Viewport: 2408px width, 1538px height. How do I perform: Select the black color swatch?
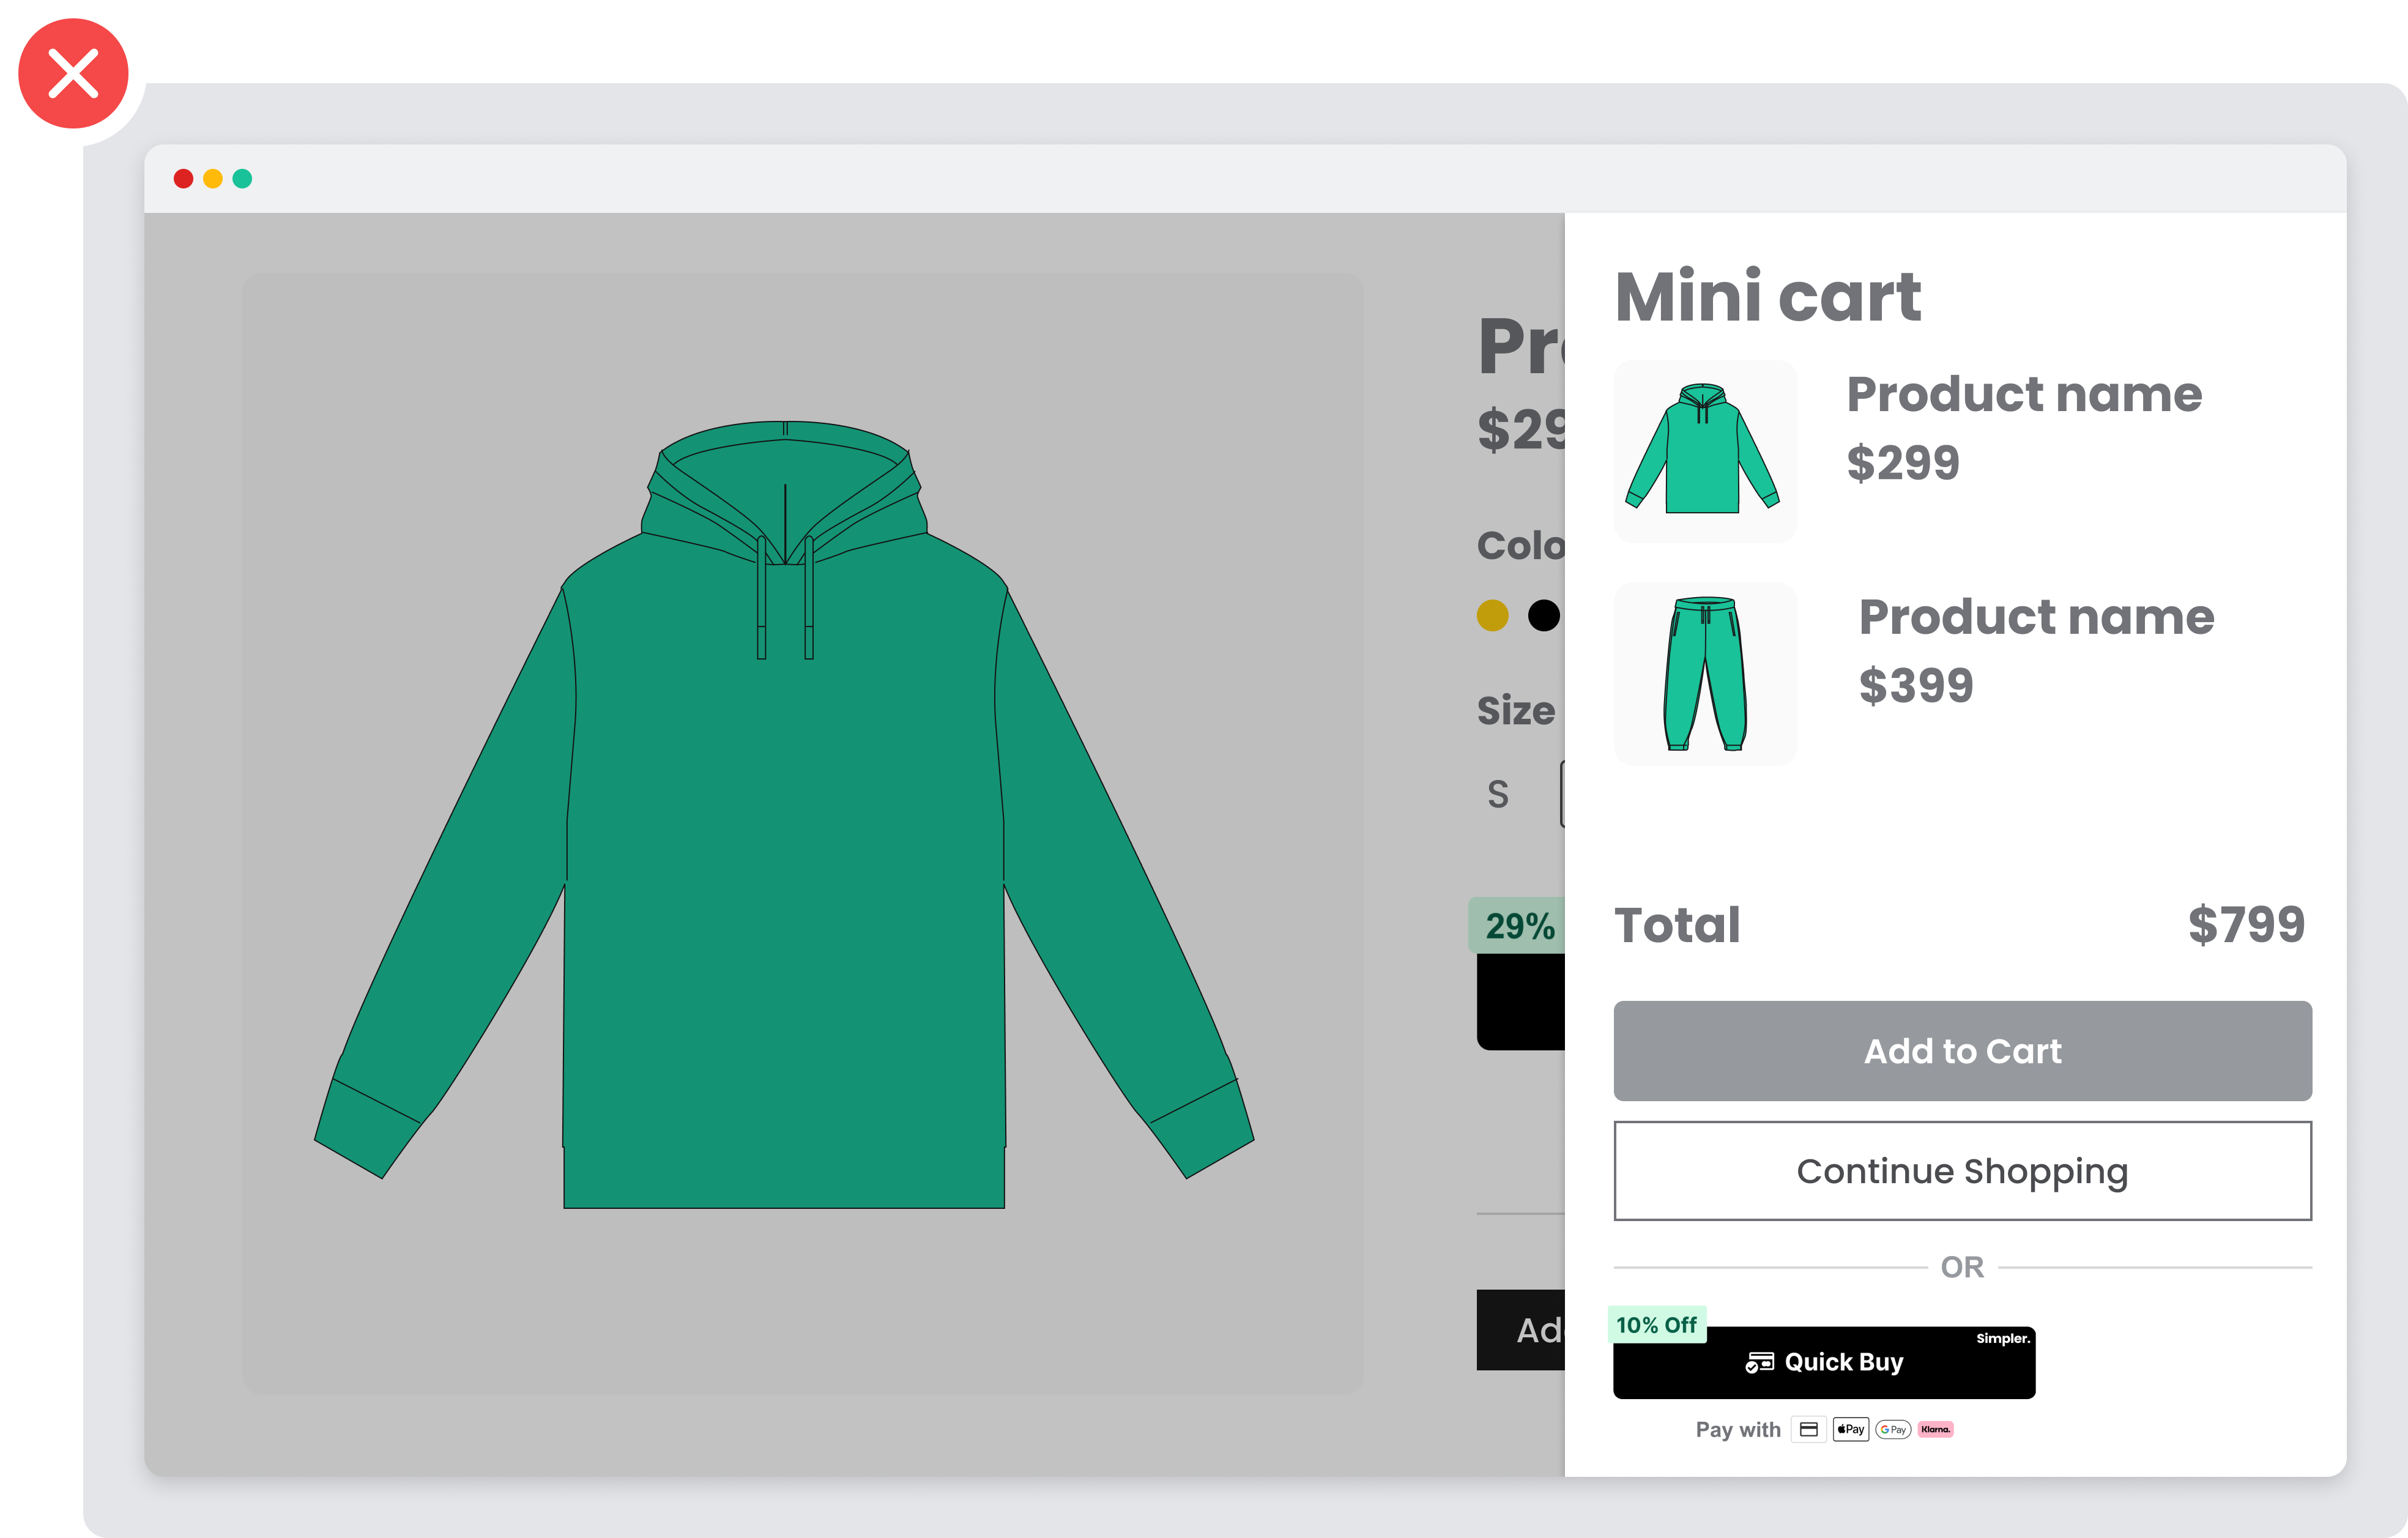pos(1543,615)
